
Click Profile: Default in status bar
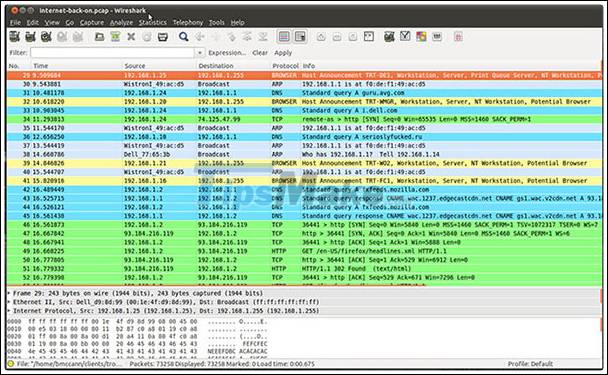530,364
